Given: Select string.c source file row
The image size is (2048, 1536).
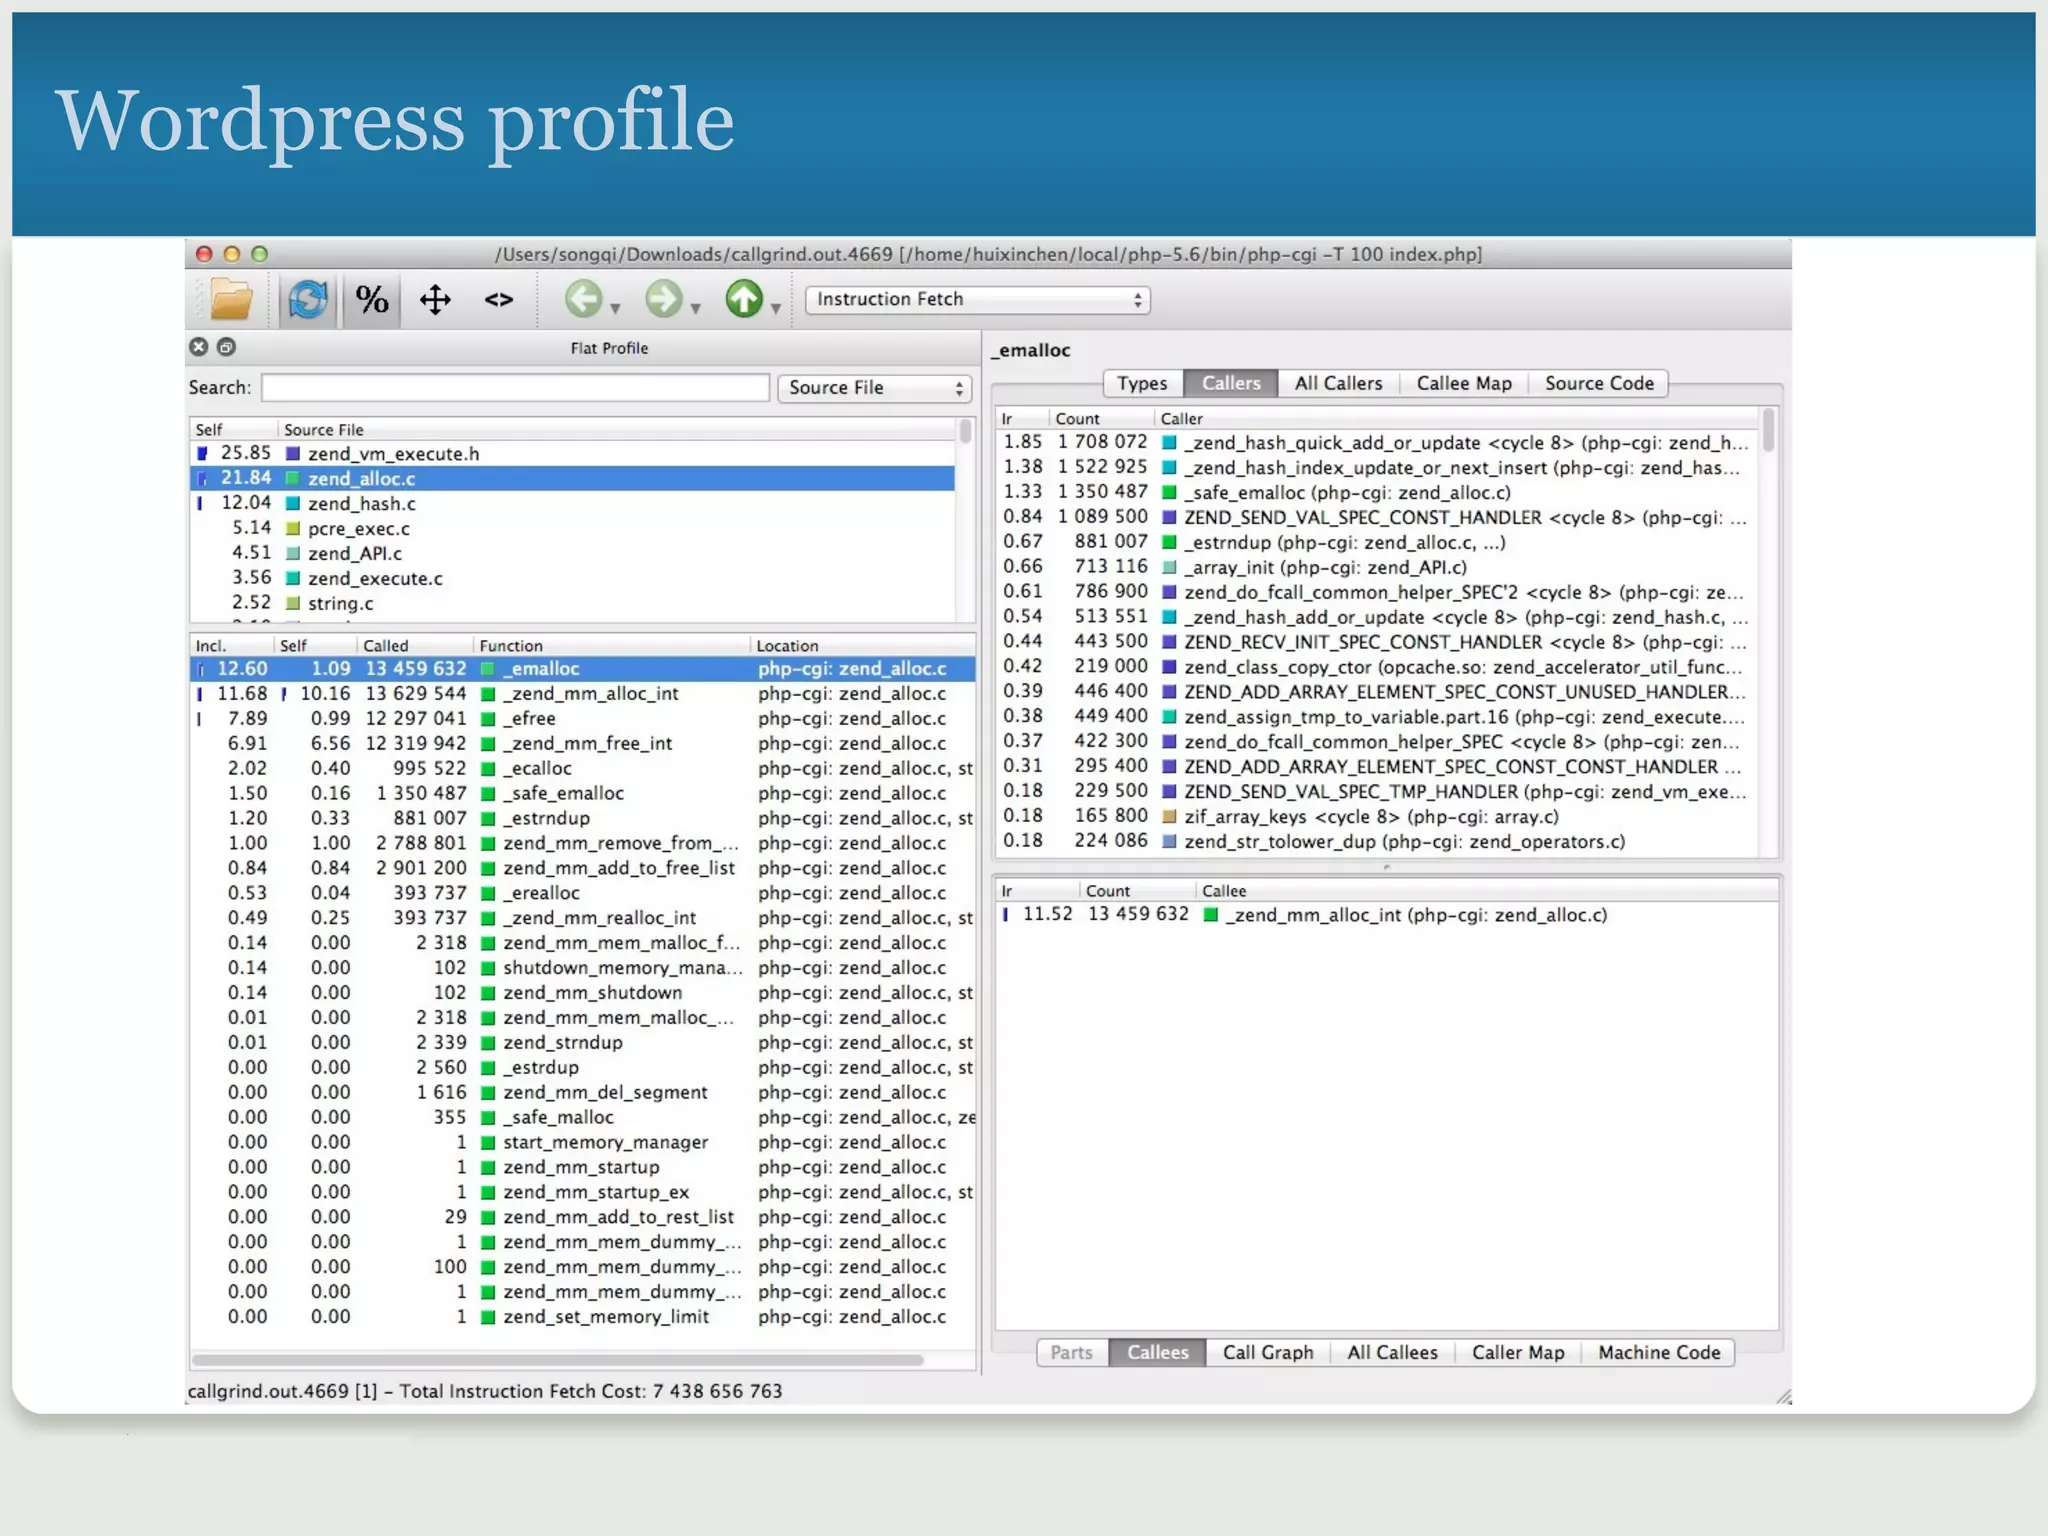Looking at the screenshot, I should tap(572, 603).
